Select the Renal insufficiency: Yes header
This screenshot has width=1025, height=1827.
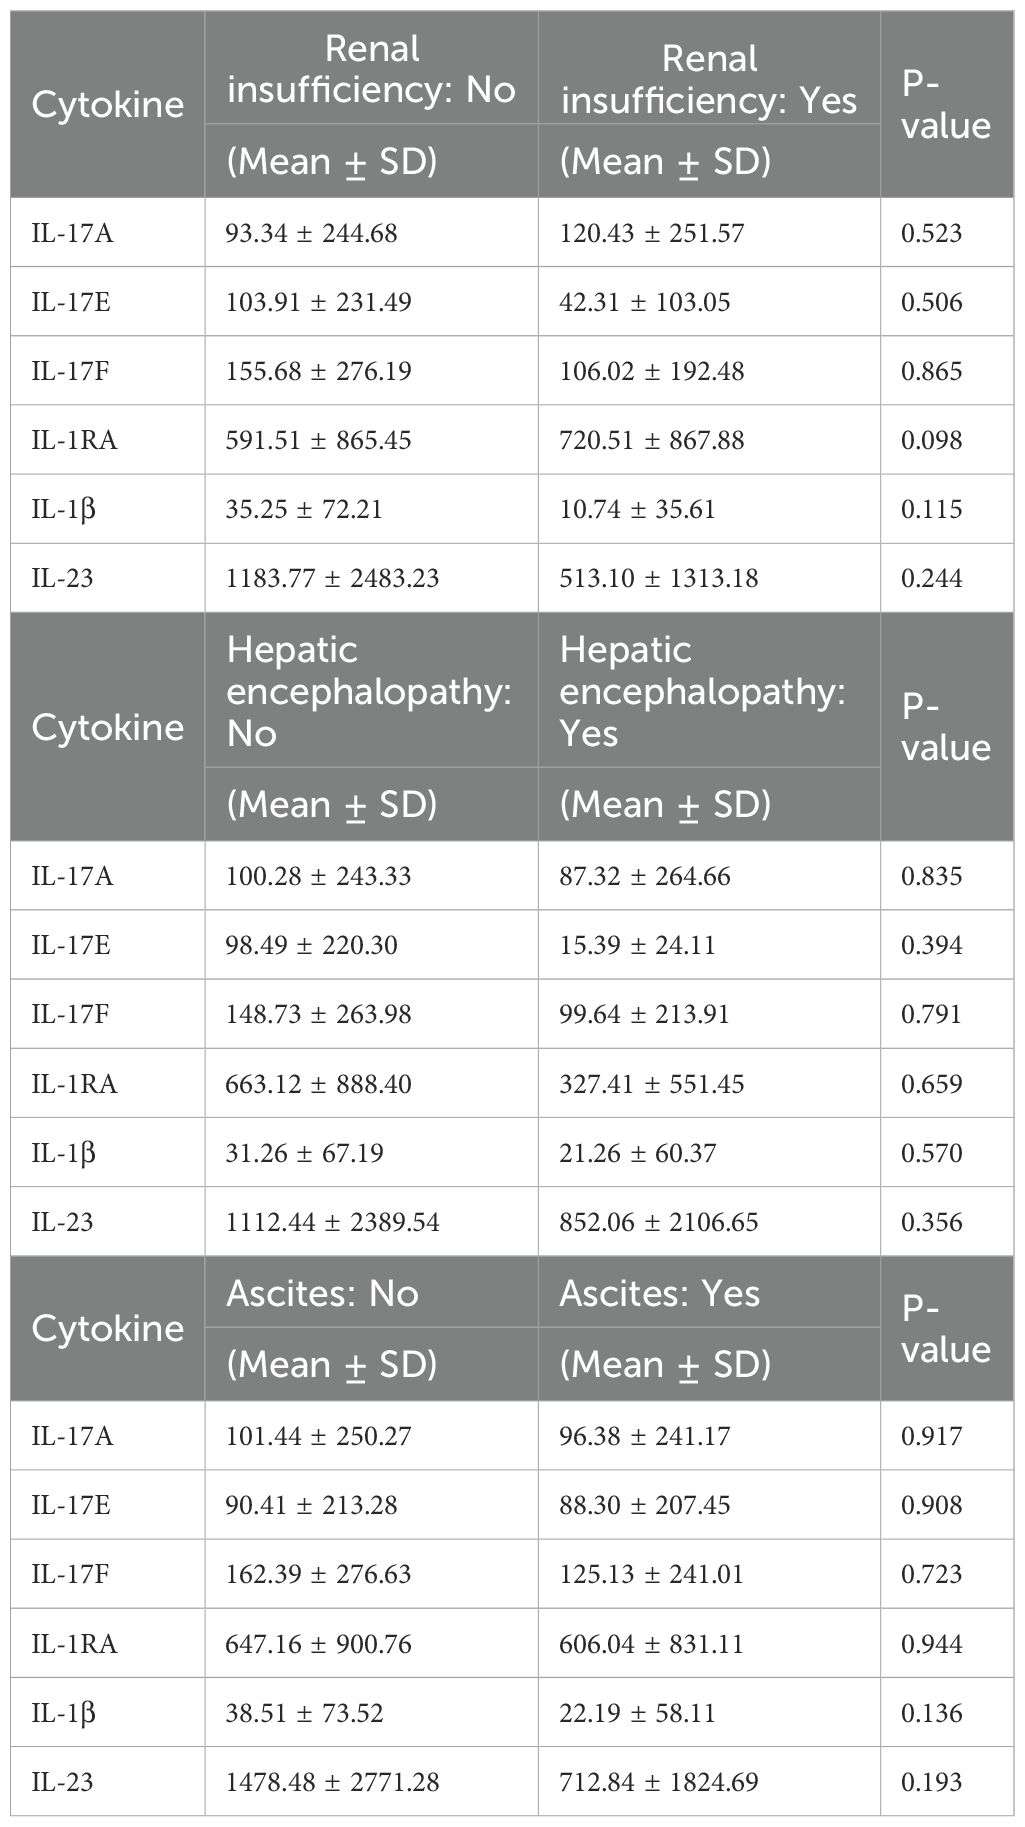pyautogui.click(x=709, y=79)
